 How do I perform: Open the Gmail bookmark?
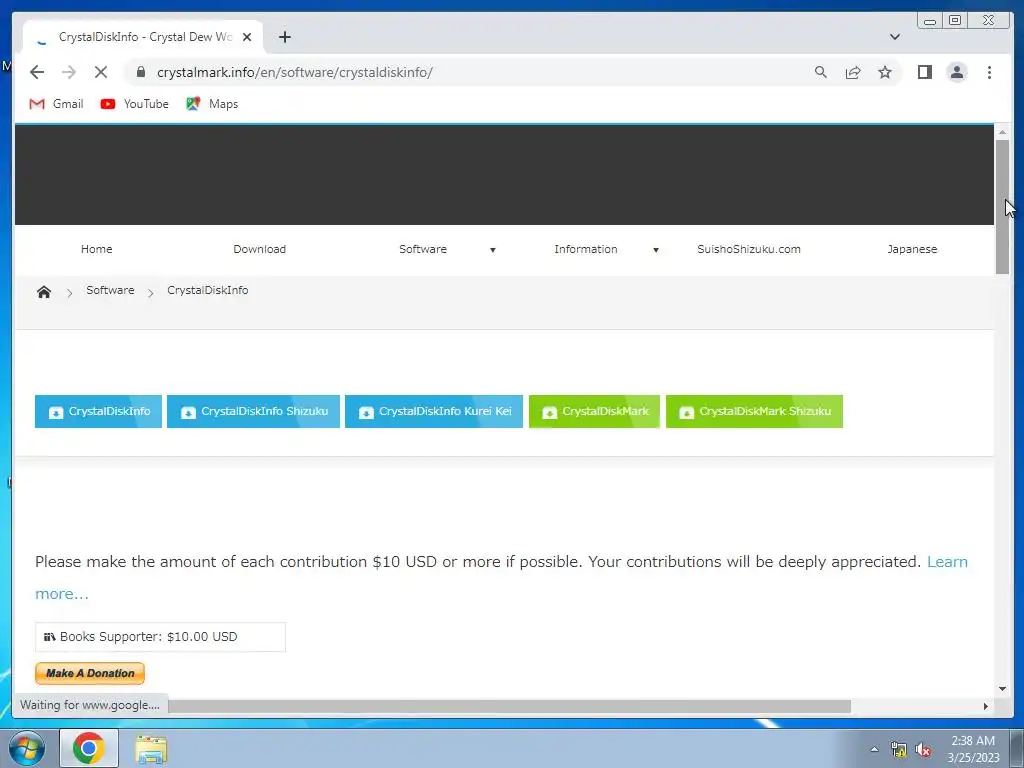56,104
